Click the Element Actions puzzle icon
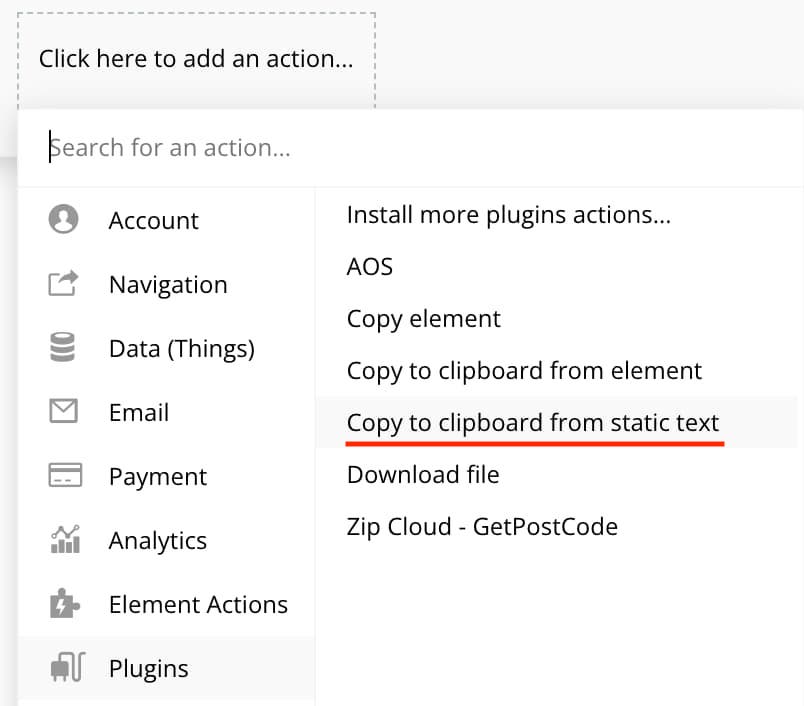804x706 pixels. [x=65, y=603]
